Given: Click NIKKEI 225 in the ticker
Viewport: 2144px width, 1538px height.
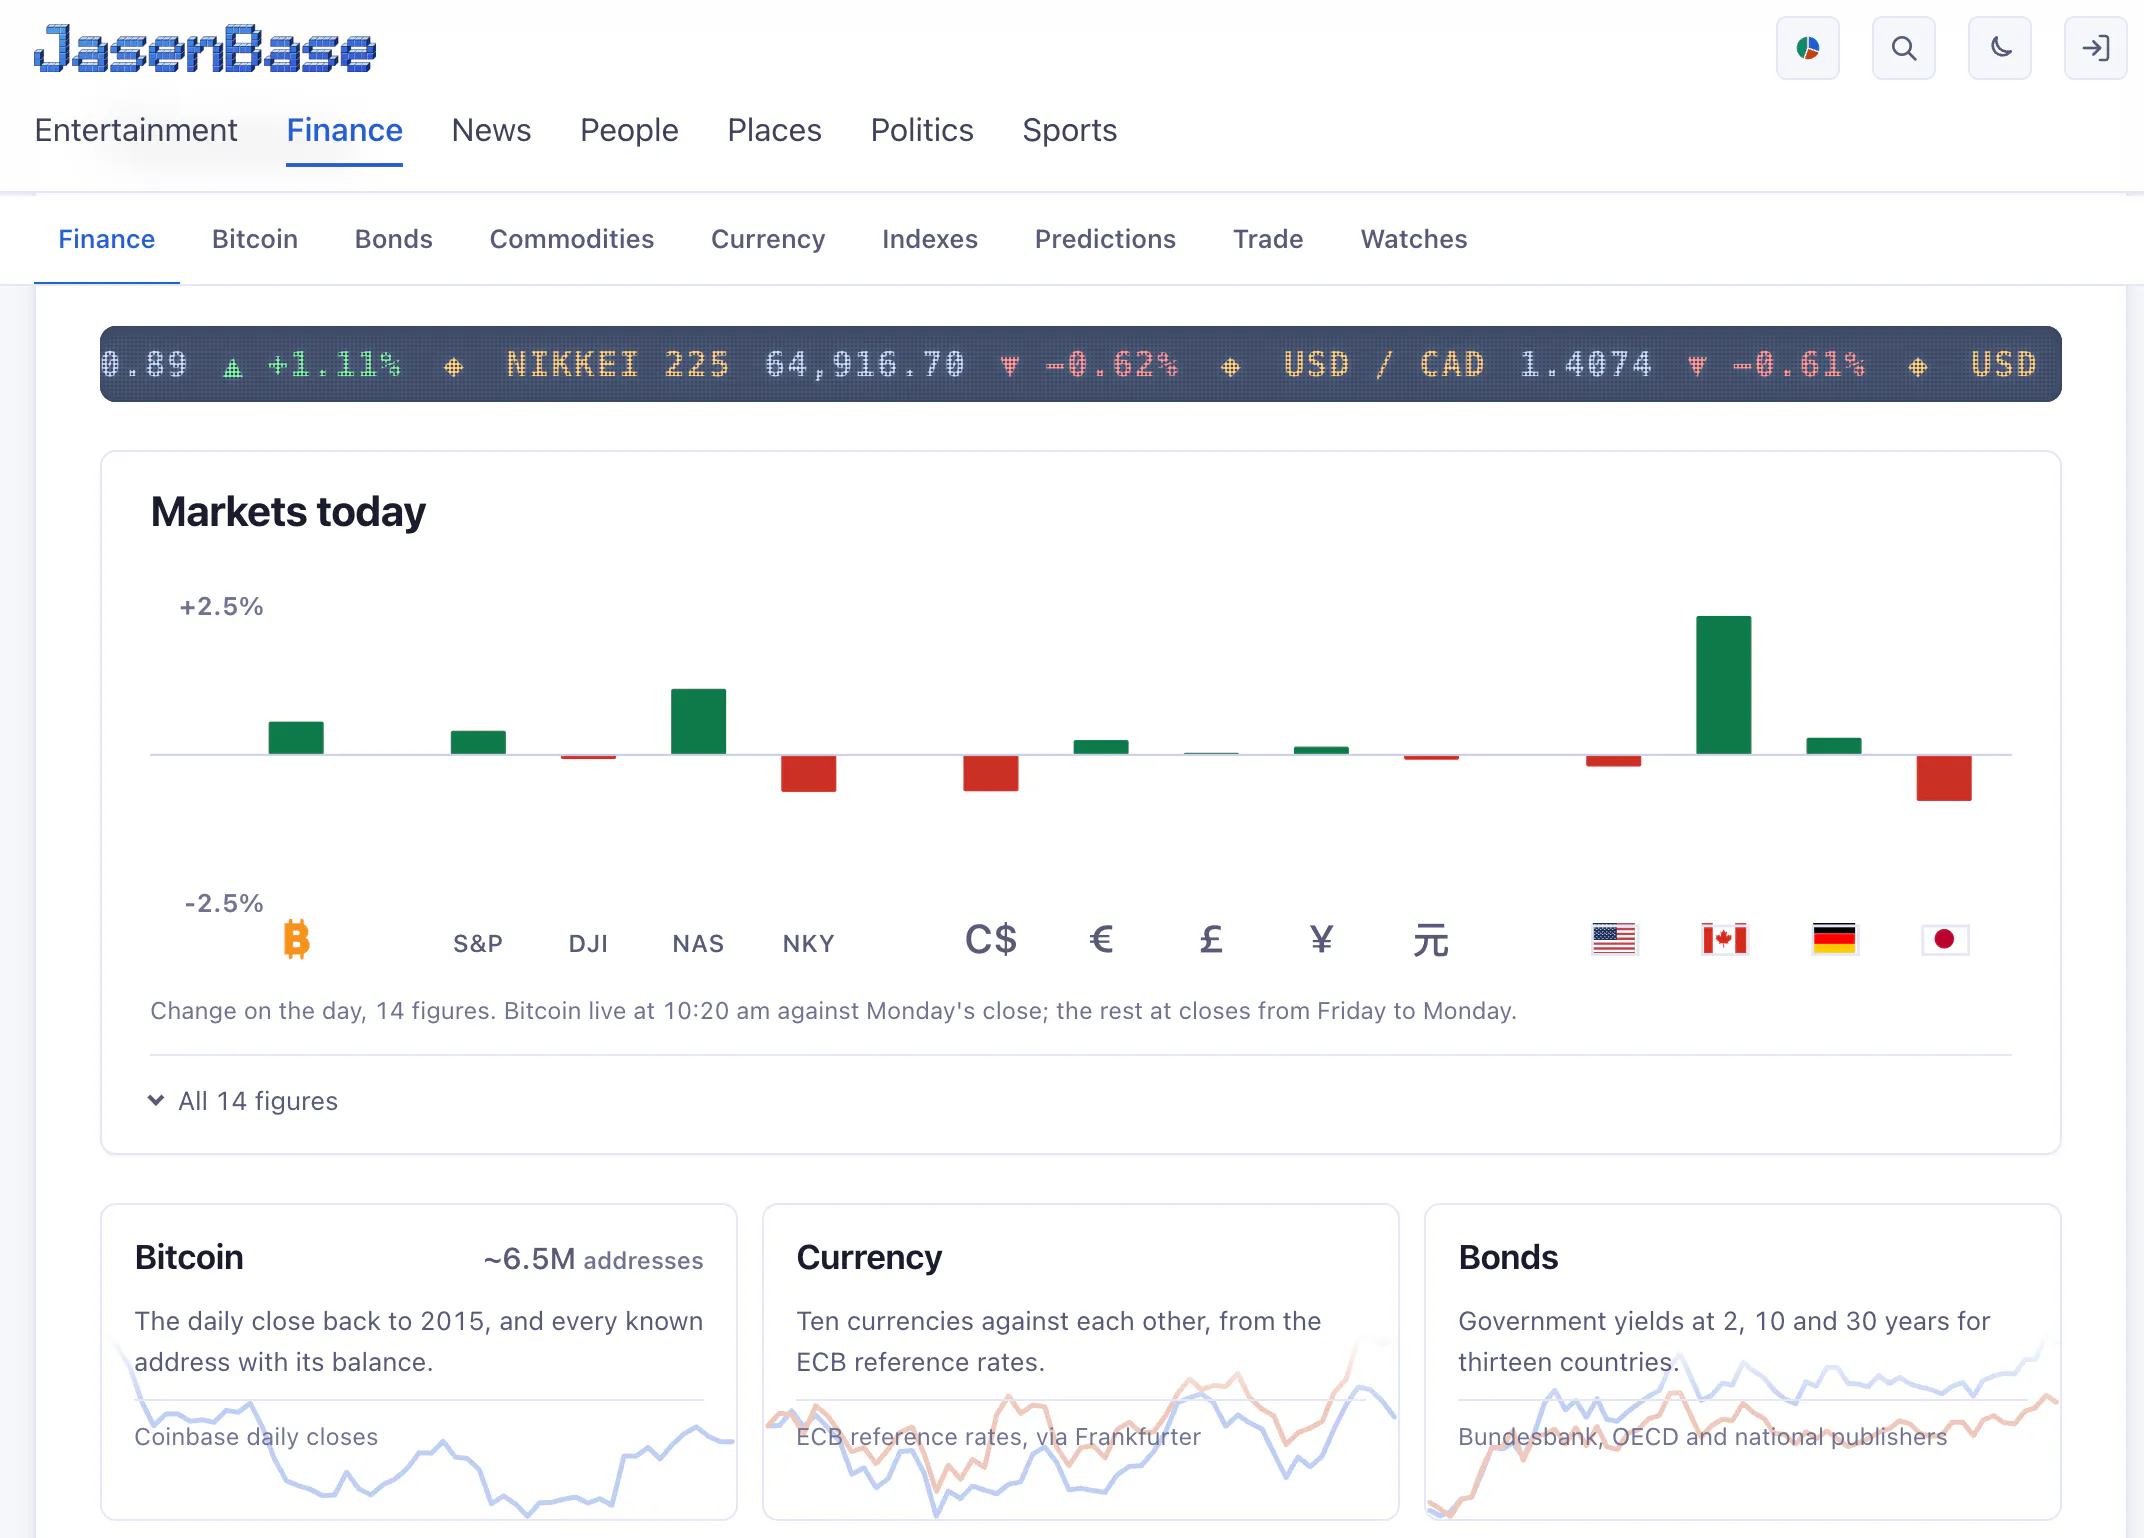Looking at the screenshot, I should (x=618, y=364).
